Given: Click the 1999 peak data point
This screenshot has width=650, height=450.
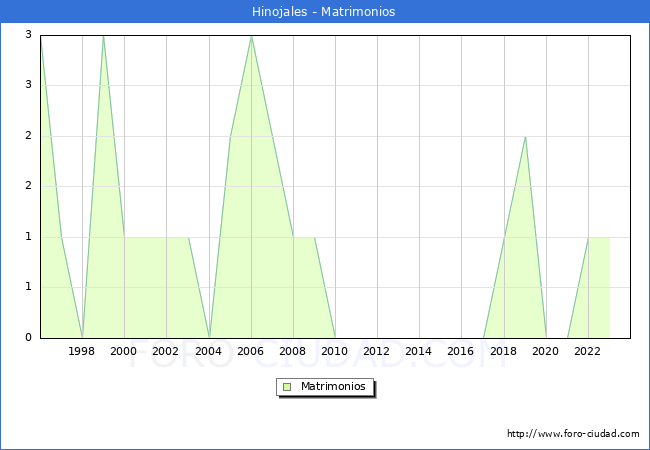Looking at the screenshot, I should 103,37.
